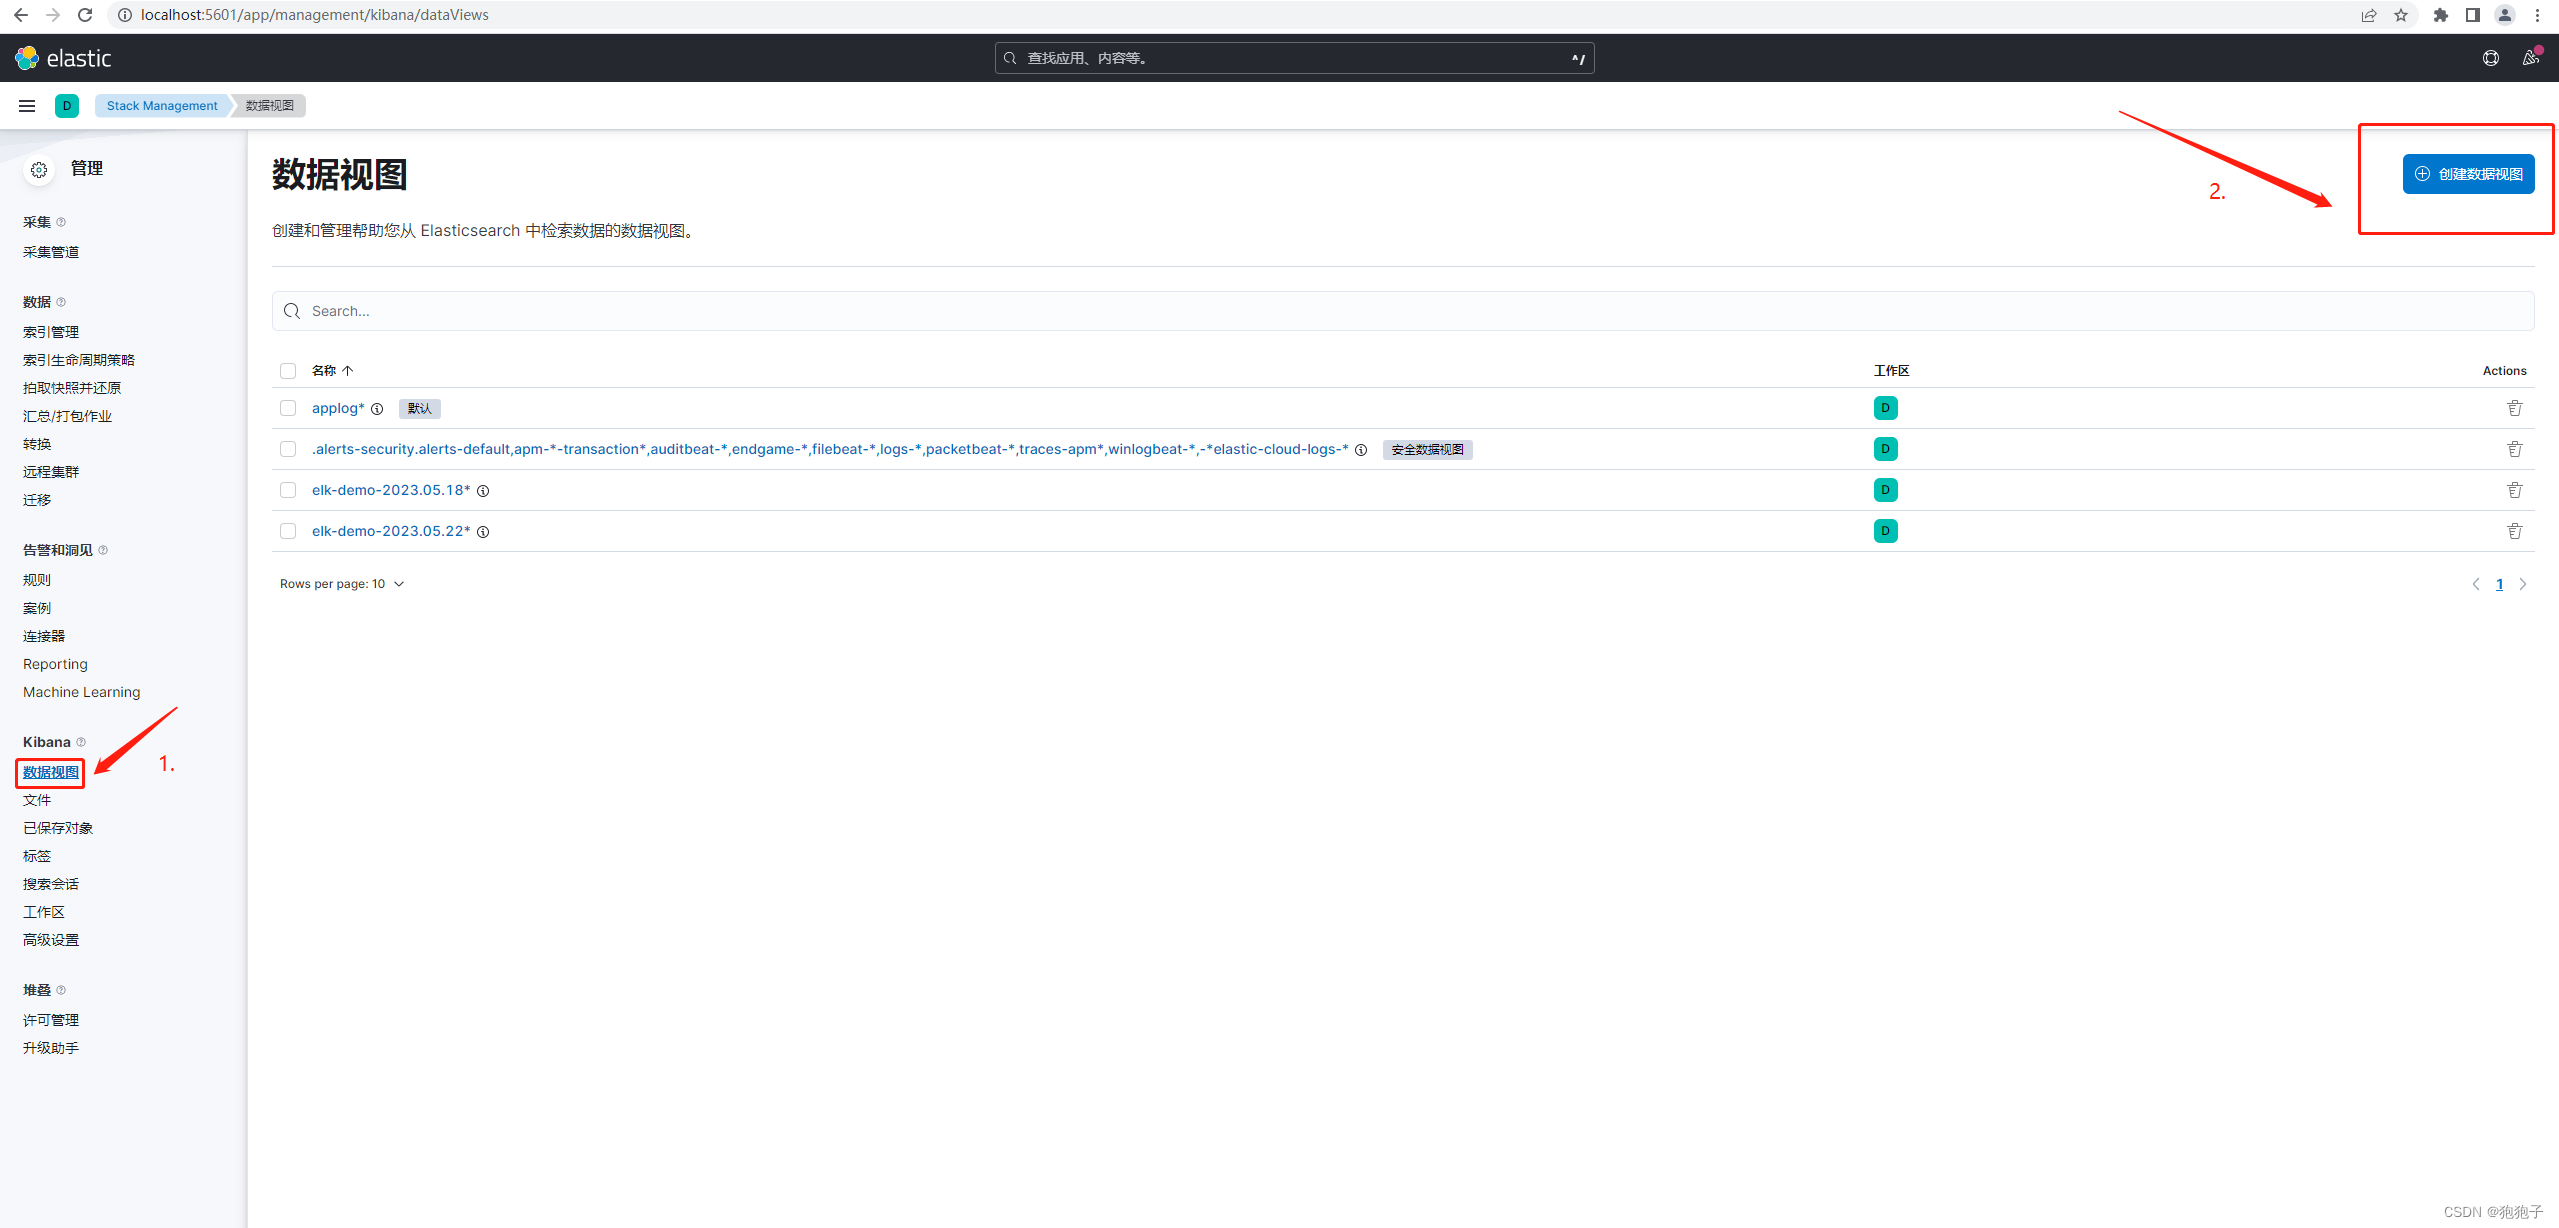Open the help icon in top bar
Viewport: 2559px width, 1228px height.
coord(2490,57)
